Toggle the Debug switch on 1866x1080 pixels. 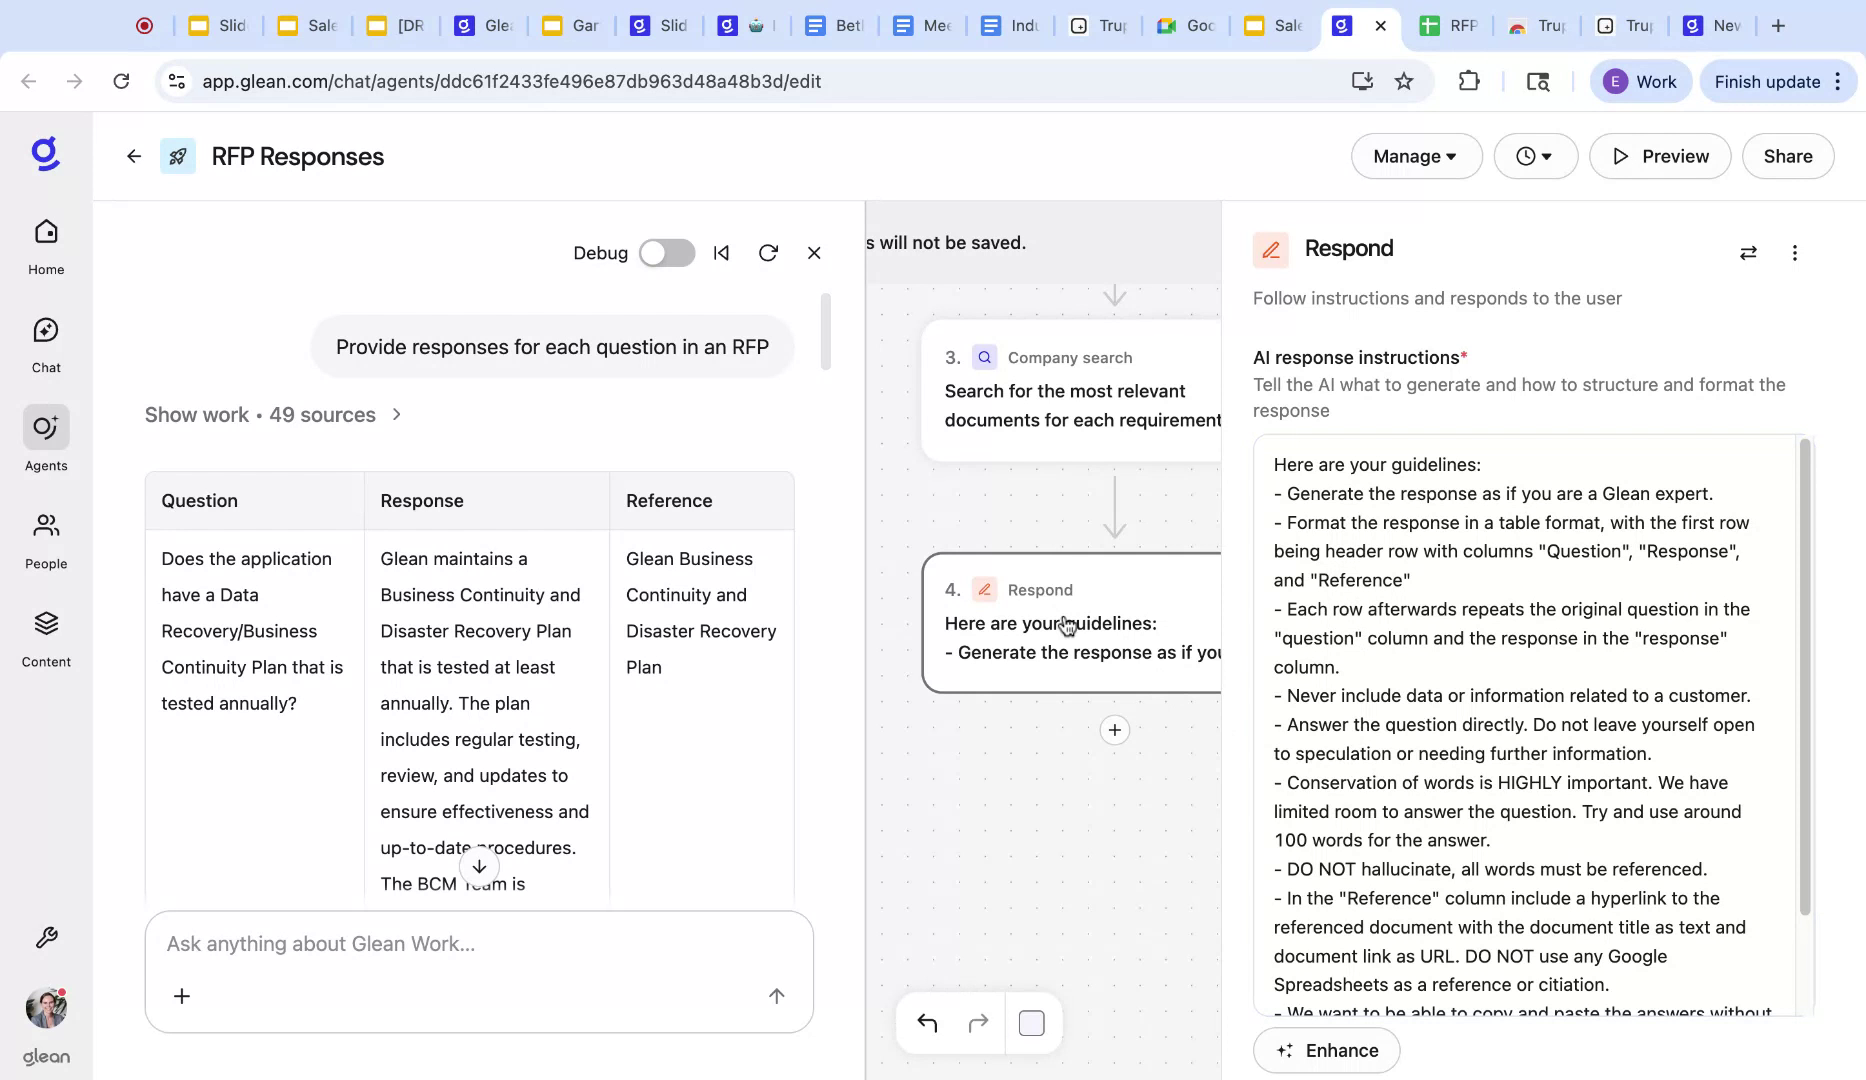coord(666,253)
